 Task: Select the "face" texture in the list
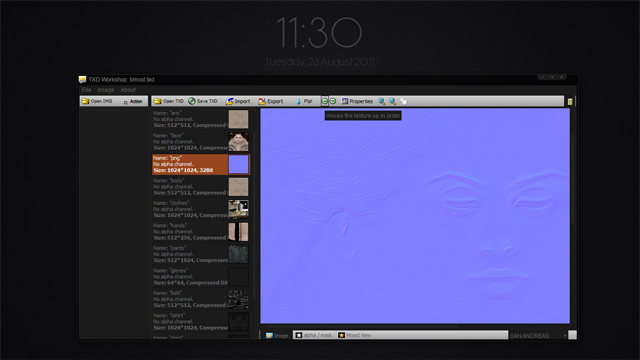pos(201,142)
